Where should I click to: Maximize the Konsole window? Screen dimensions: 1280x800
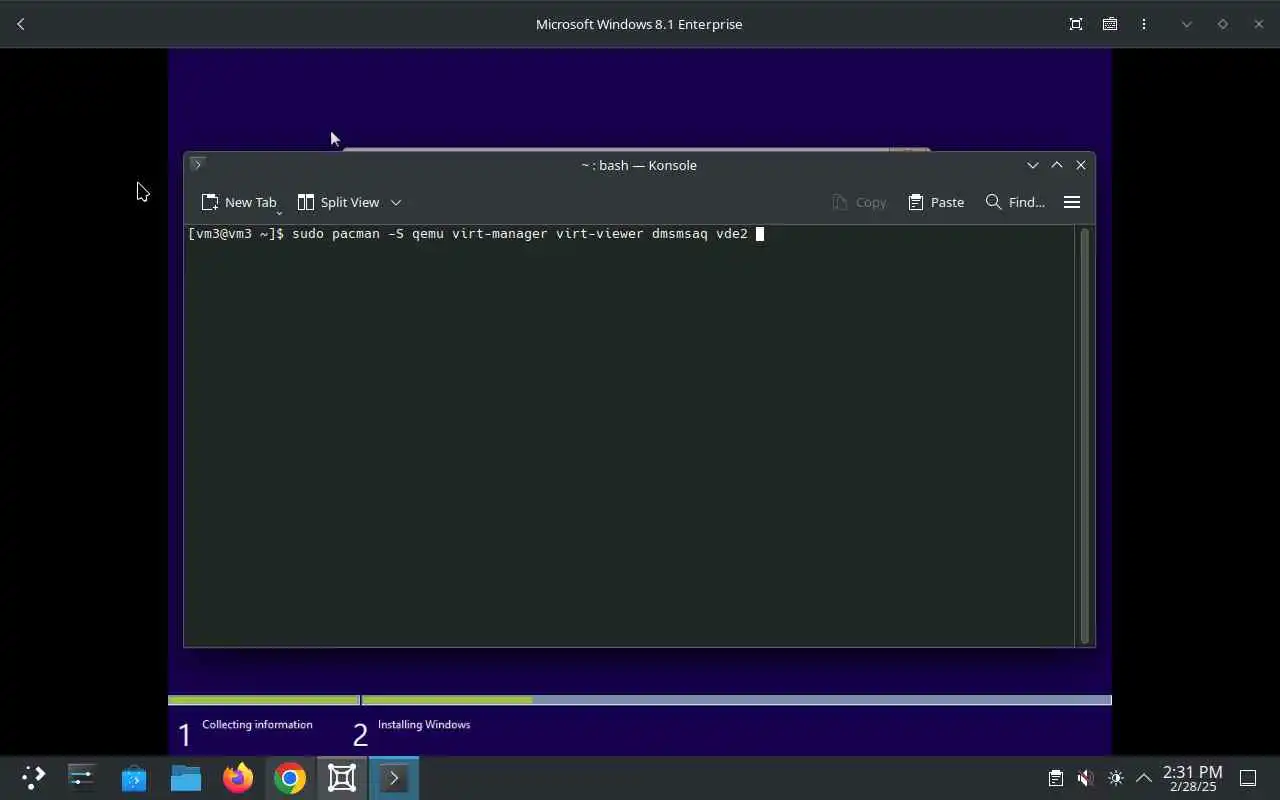1057,165
